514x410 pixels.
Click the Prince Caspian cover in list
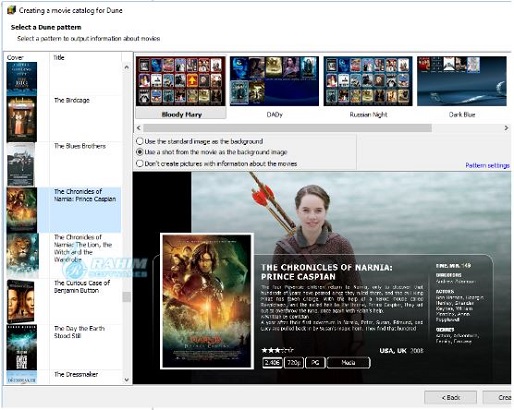(22, 210)
